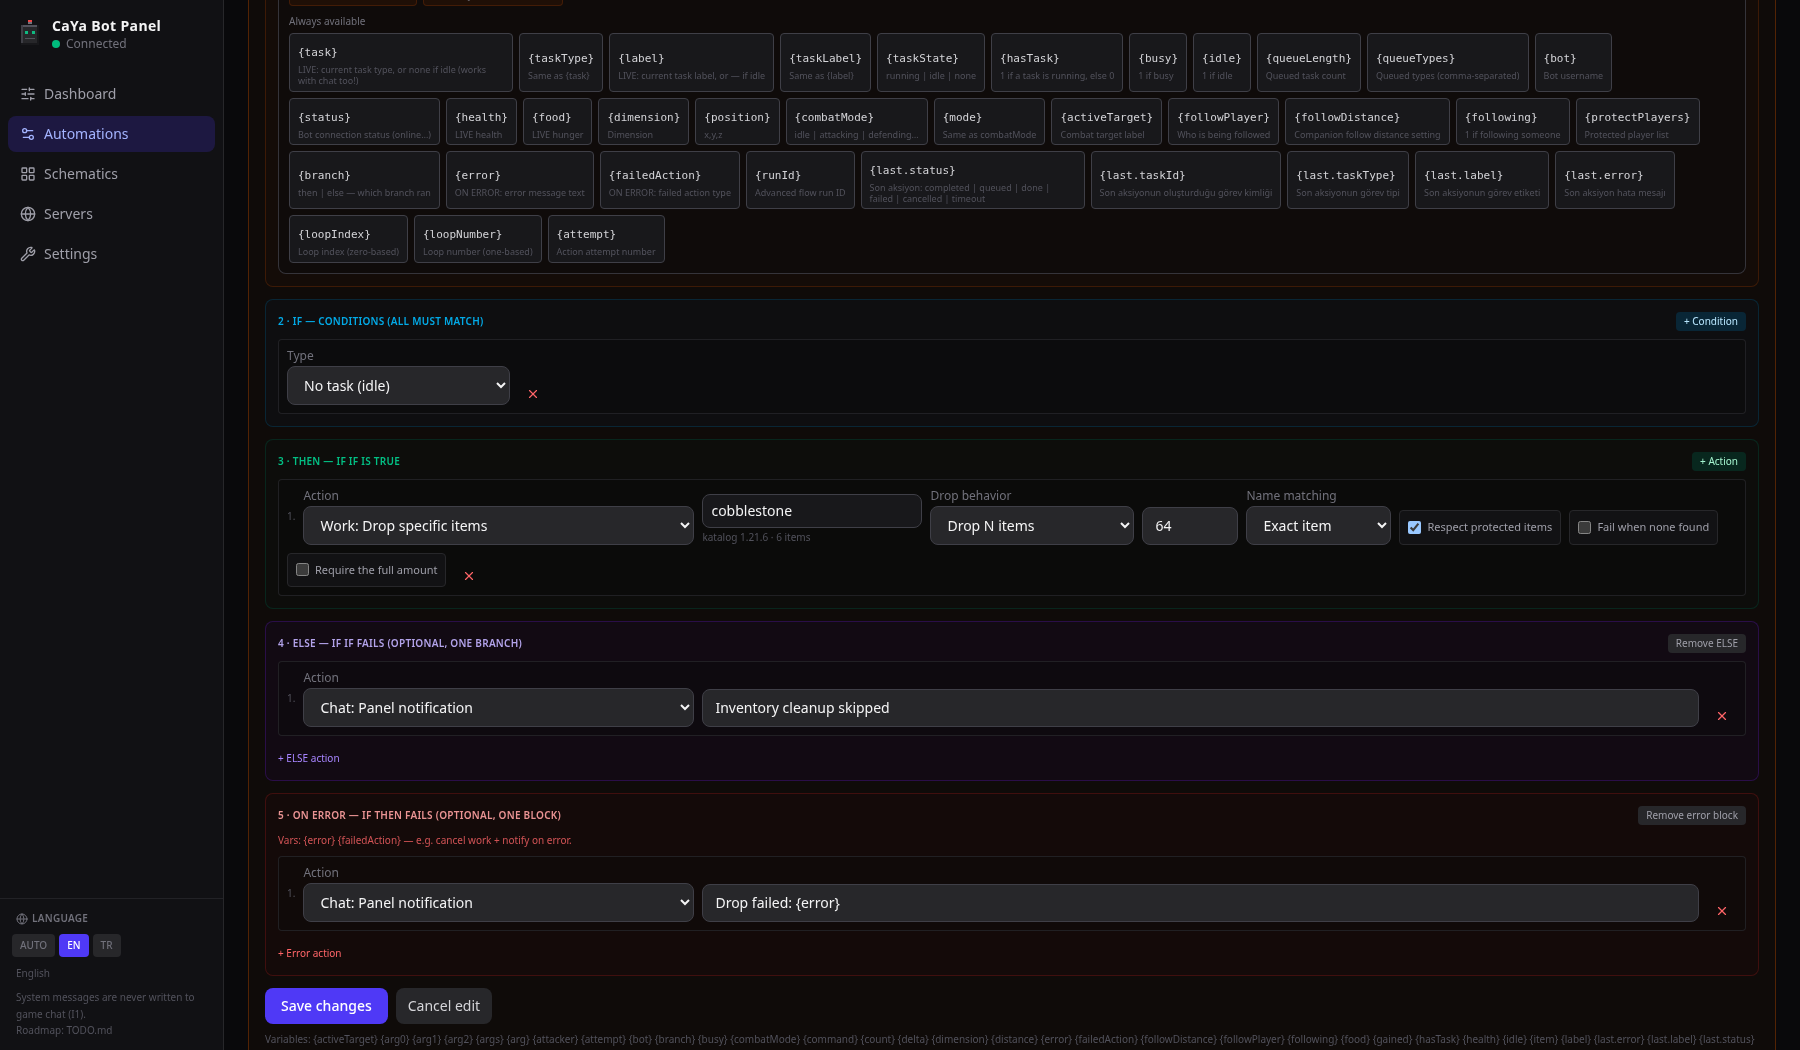Switch language to TR

[107, 945]
